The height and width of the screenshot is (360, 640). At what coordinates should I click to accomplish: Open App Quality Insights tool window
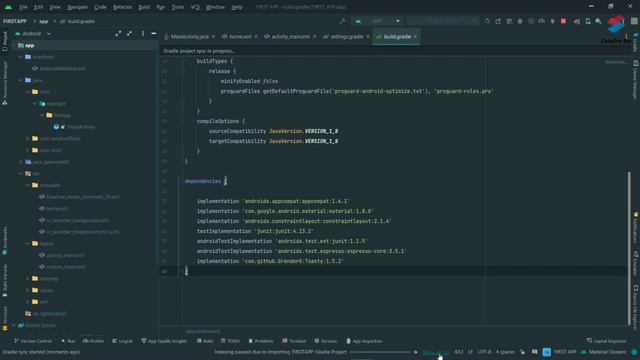(x=164, y=341)
